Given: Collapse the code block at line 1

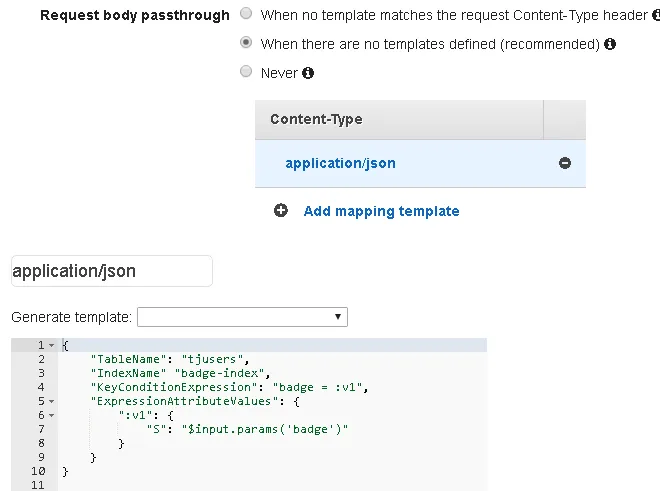Looking at the screenshot, I should (x=51, y=346).
